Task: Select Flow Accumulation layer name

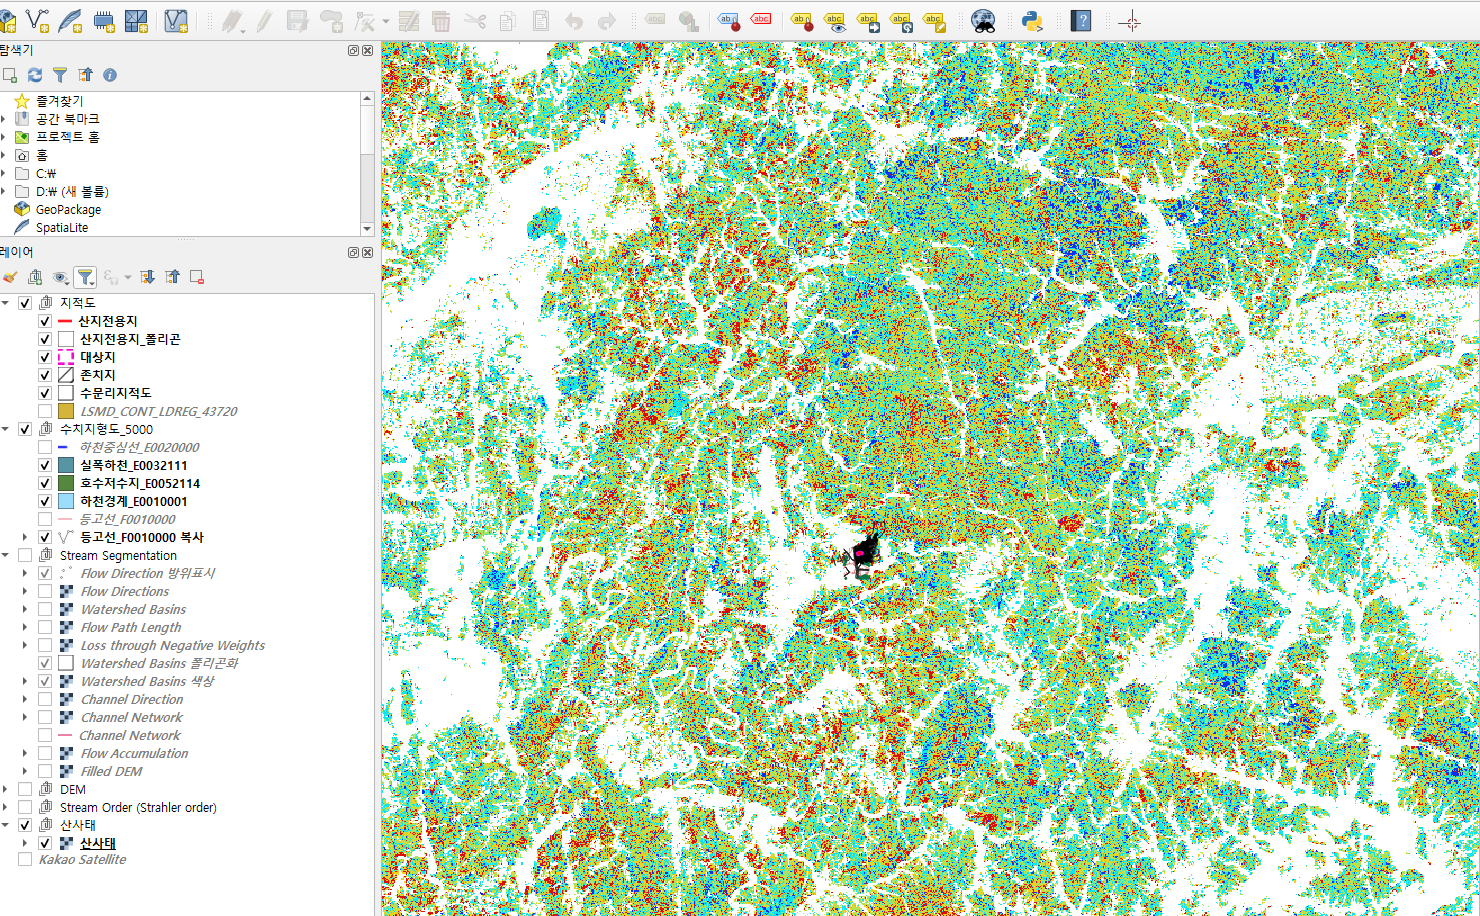Action: coord(134,753)
